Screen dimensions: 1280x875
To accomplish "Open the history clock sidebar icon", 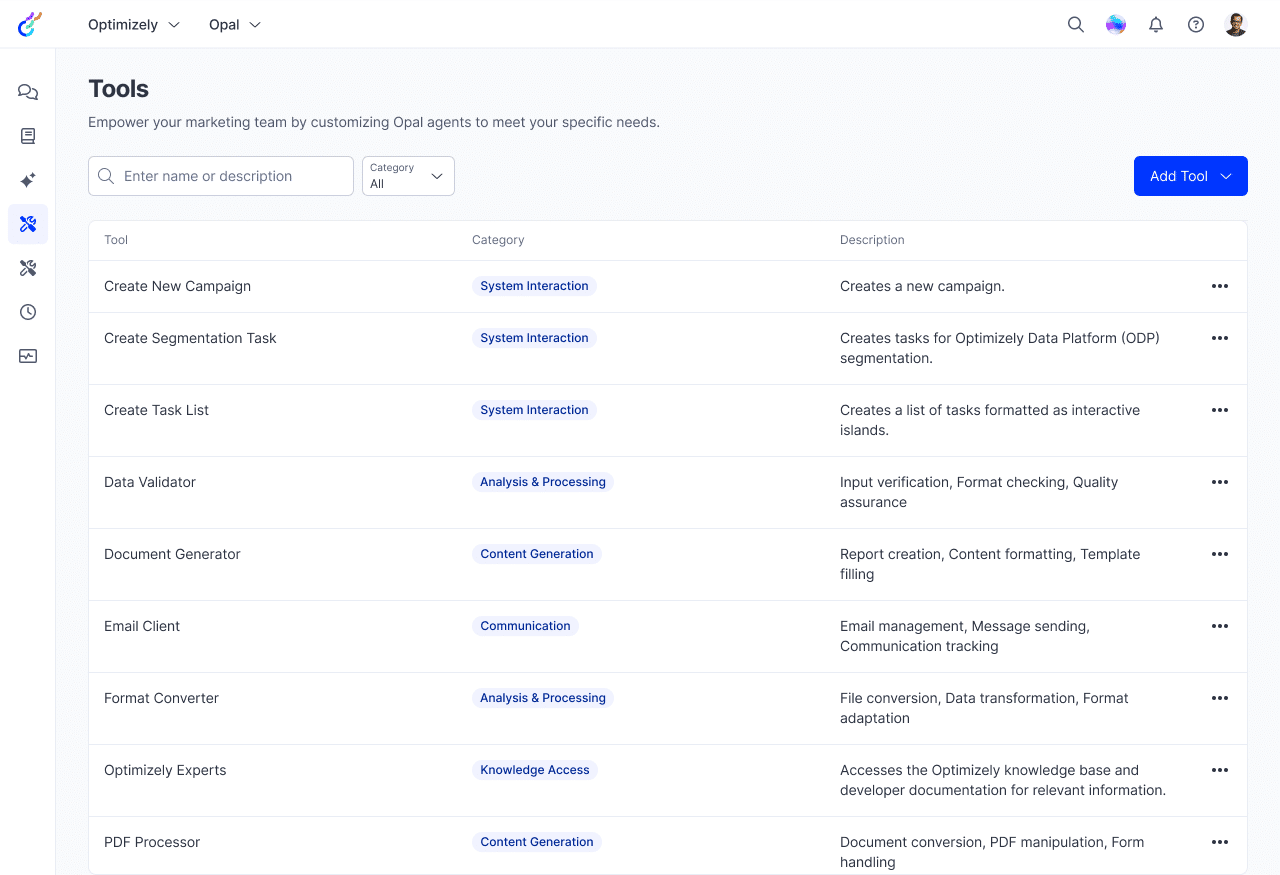I will click(x=28, y=312).
